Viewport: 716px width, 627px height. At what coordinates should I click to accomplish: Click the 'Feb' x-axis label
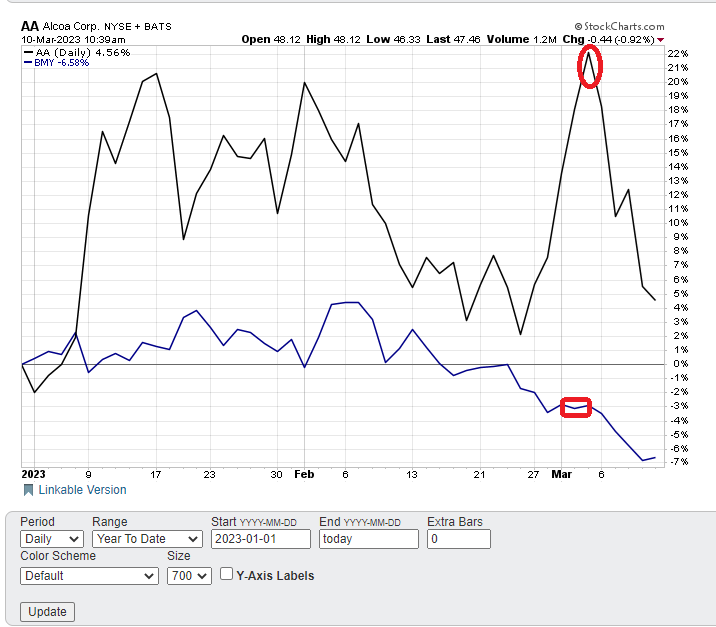304,474
